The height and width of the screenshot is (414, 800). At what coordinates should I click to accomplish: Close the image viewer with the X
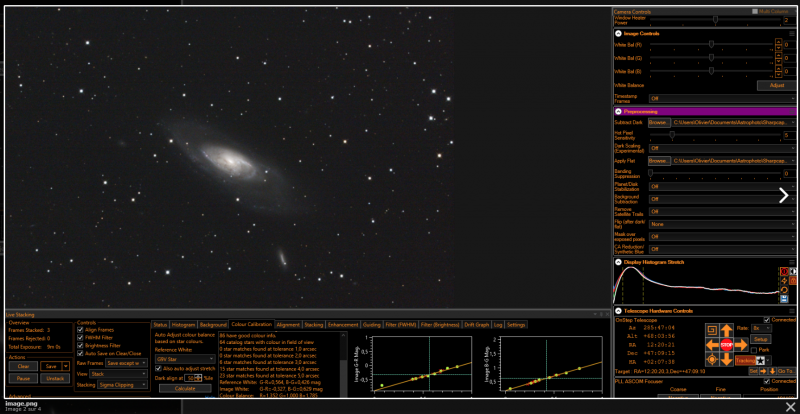pos(790,407)
